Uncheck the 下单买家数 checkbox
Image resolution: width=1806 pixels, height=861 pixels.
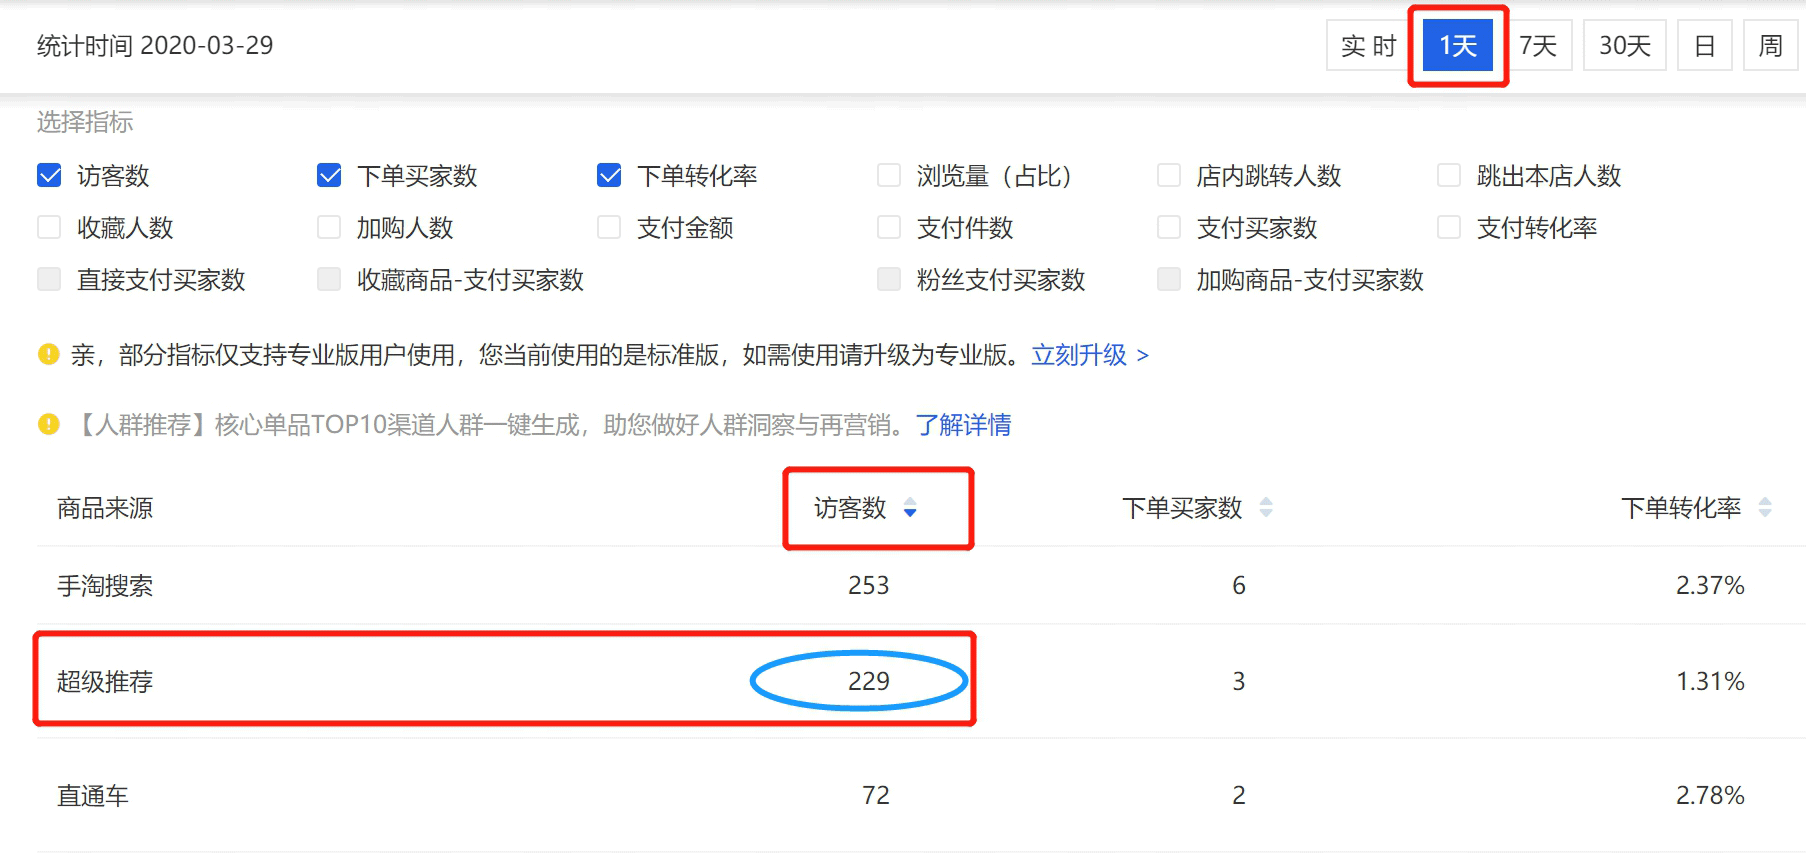point(329,176)
